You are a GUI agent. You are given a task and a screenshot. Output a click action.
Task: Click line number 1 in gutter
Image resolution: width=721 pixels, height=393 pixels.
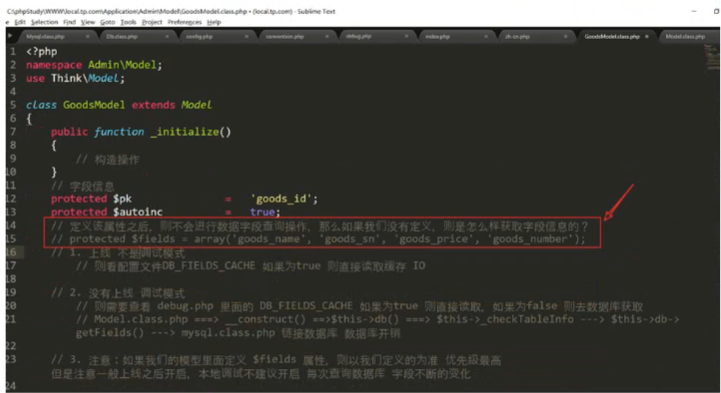13,51
